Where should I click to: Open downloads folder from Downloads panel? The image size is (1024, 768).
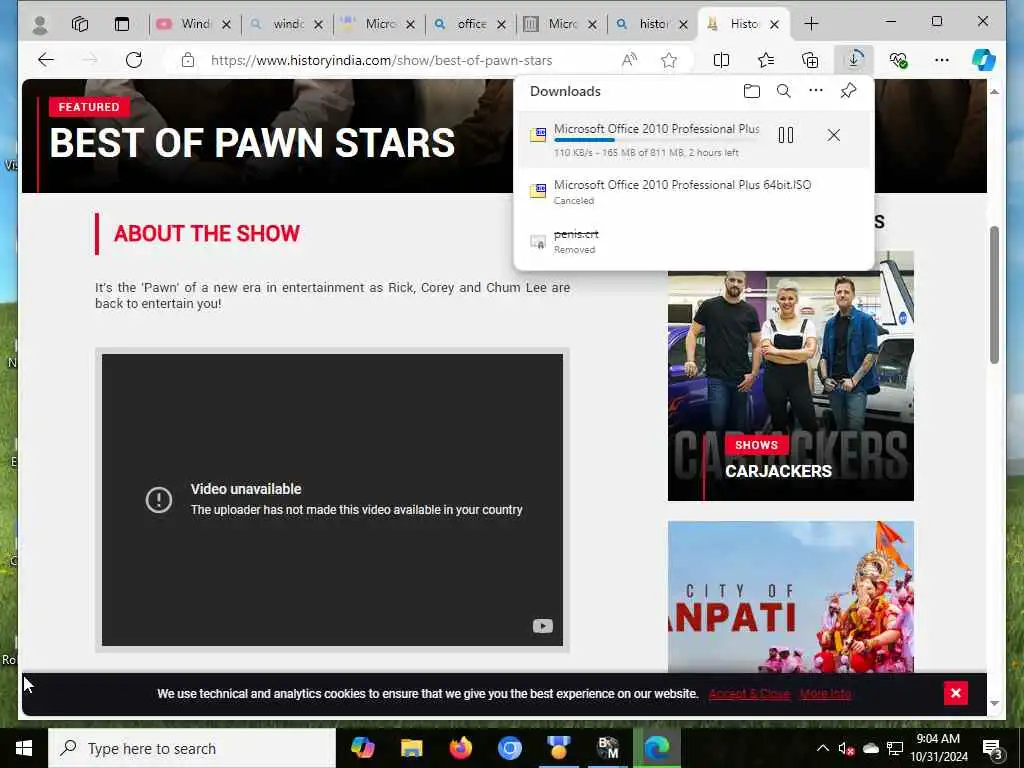(x=752, y=91)
